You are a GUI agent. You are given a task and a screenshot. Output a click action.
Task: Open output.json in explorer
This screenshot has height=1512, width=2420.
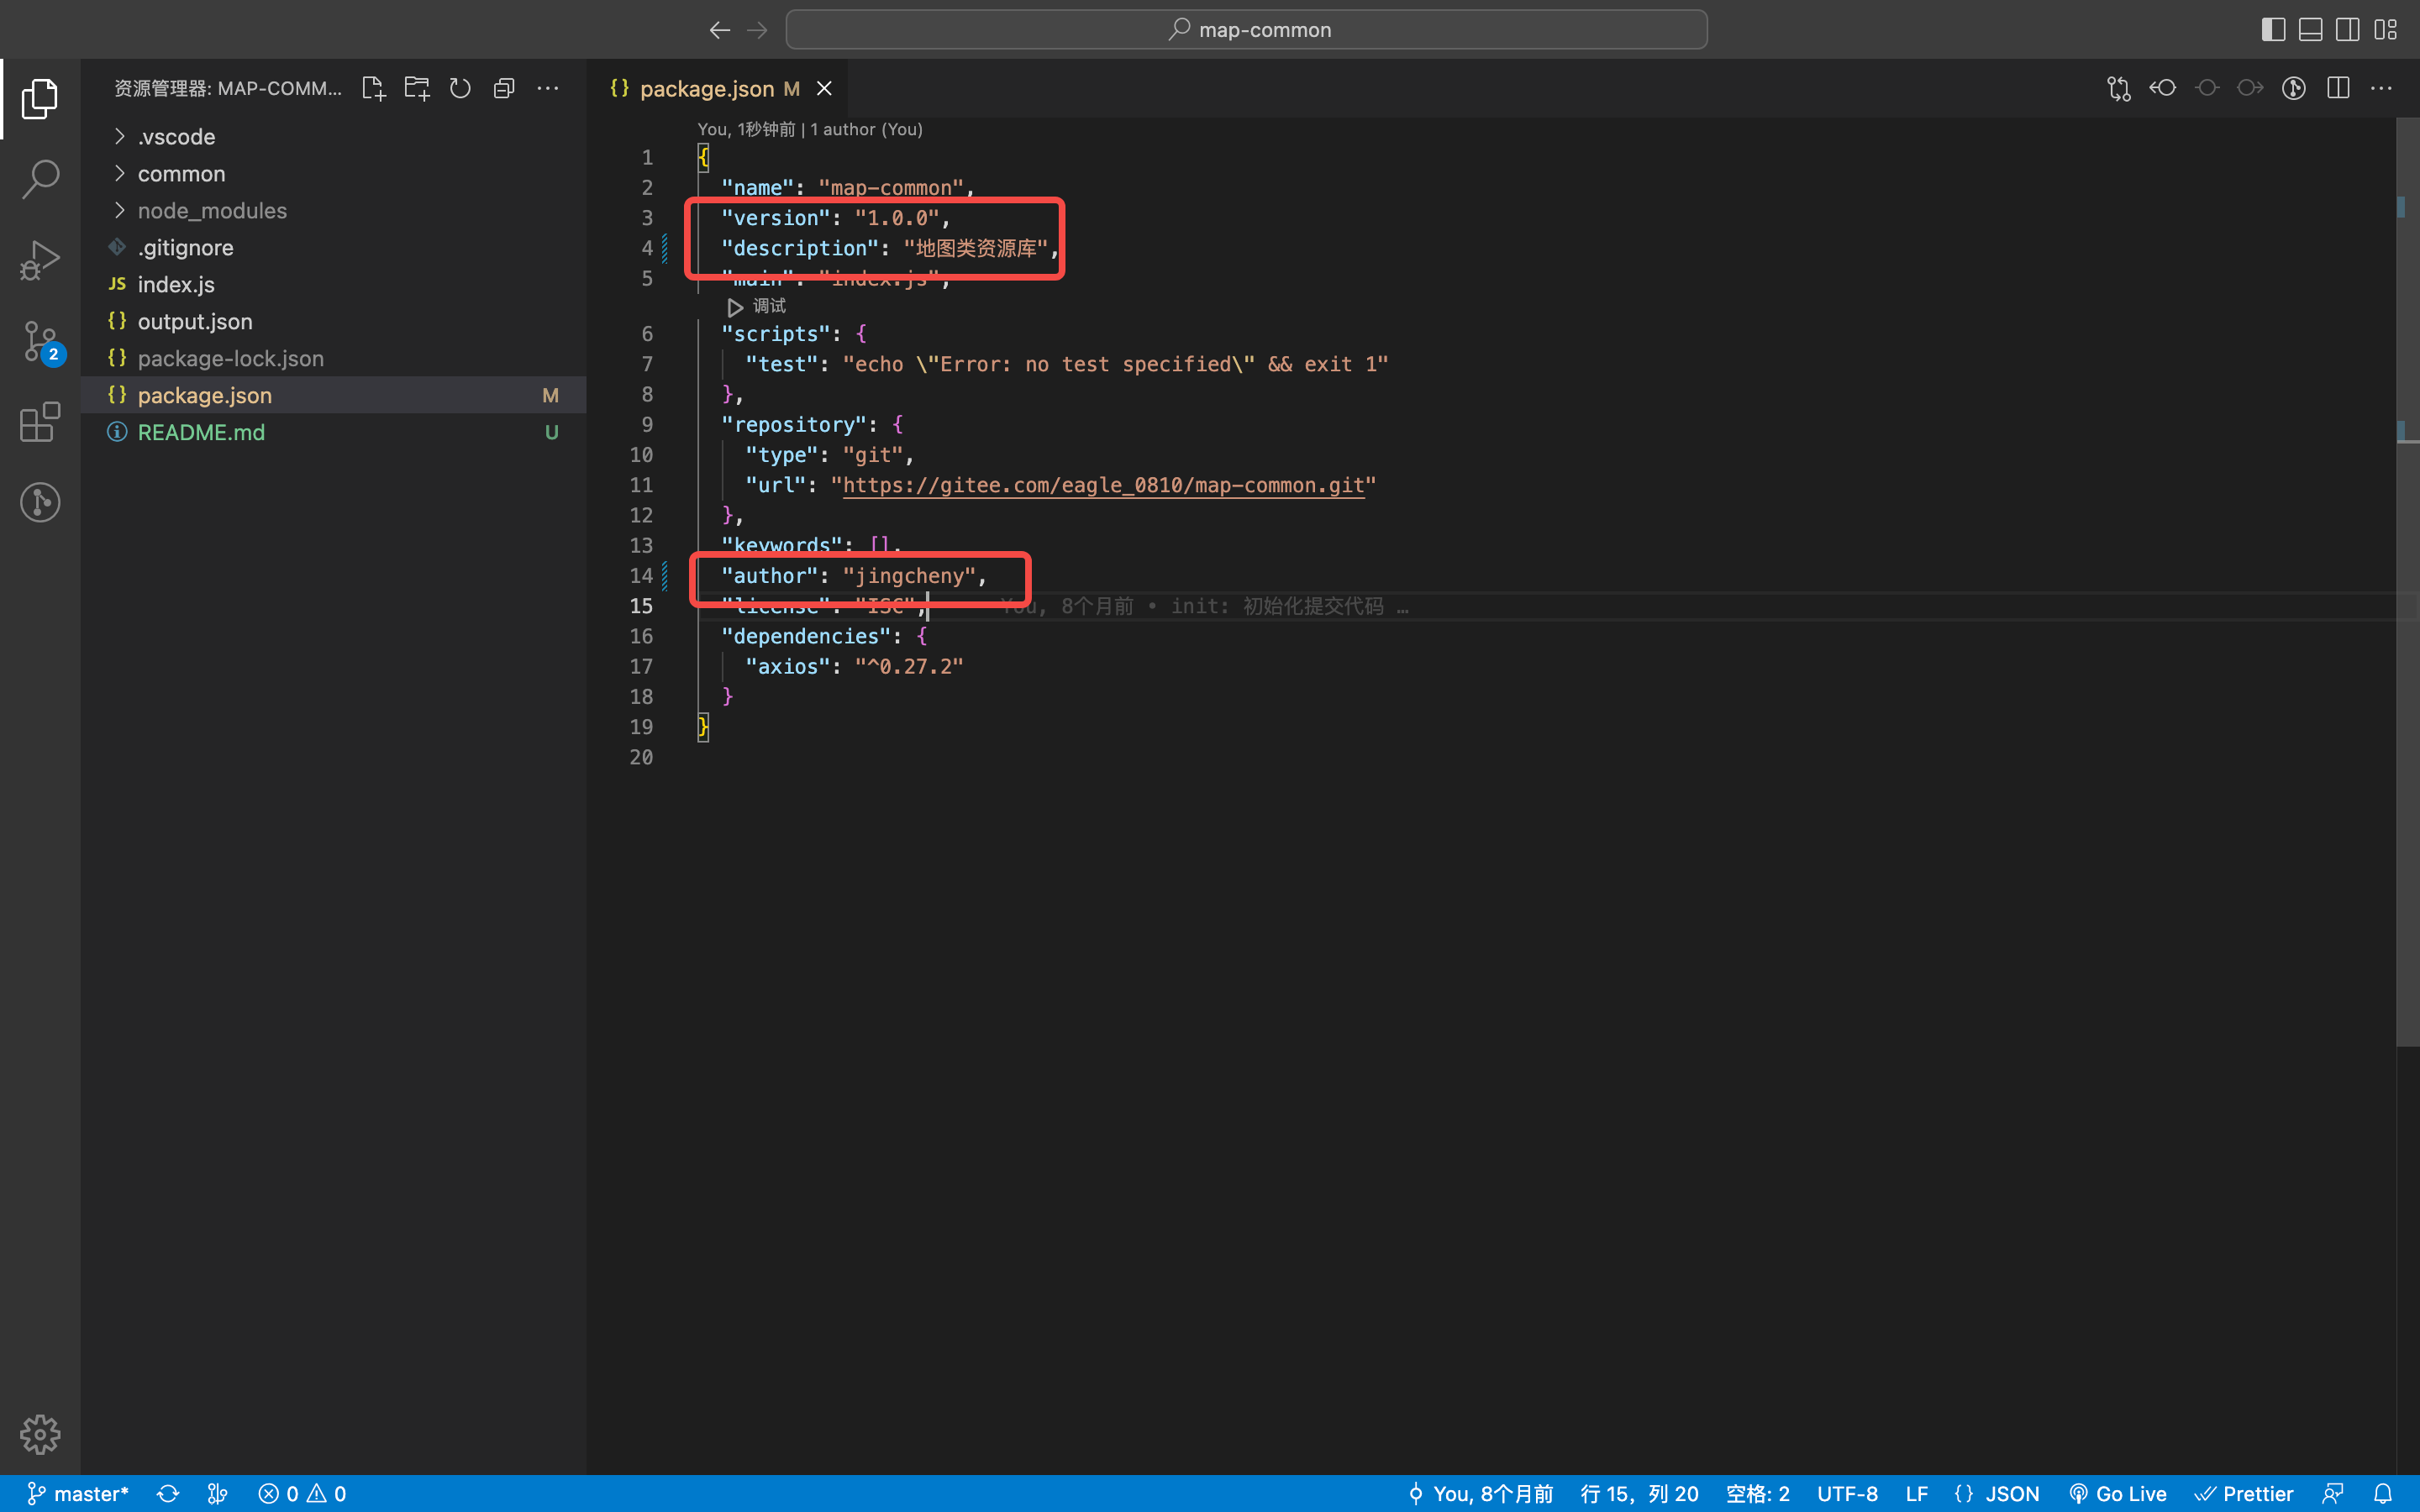333,321
